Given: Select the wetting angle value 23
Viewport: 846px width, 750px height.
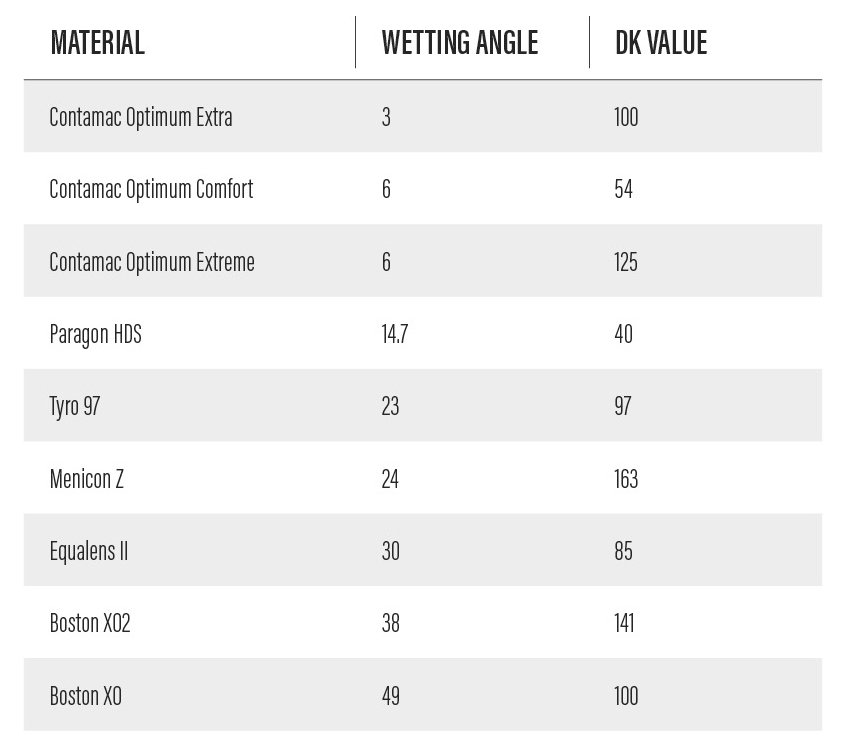Looking at the screenshot, I should coord(390,406).
